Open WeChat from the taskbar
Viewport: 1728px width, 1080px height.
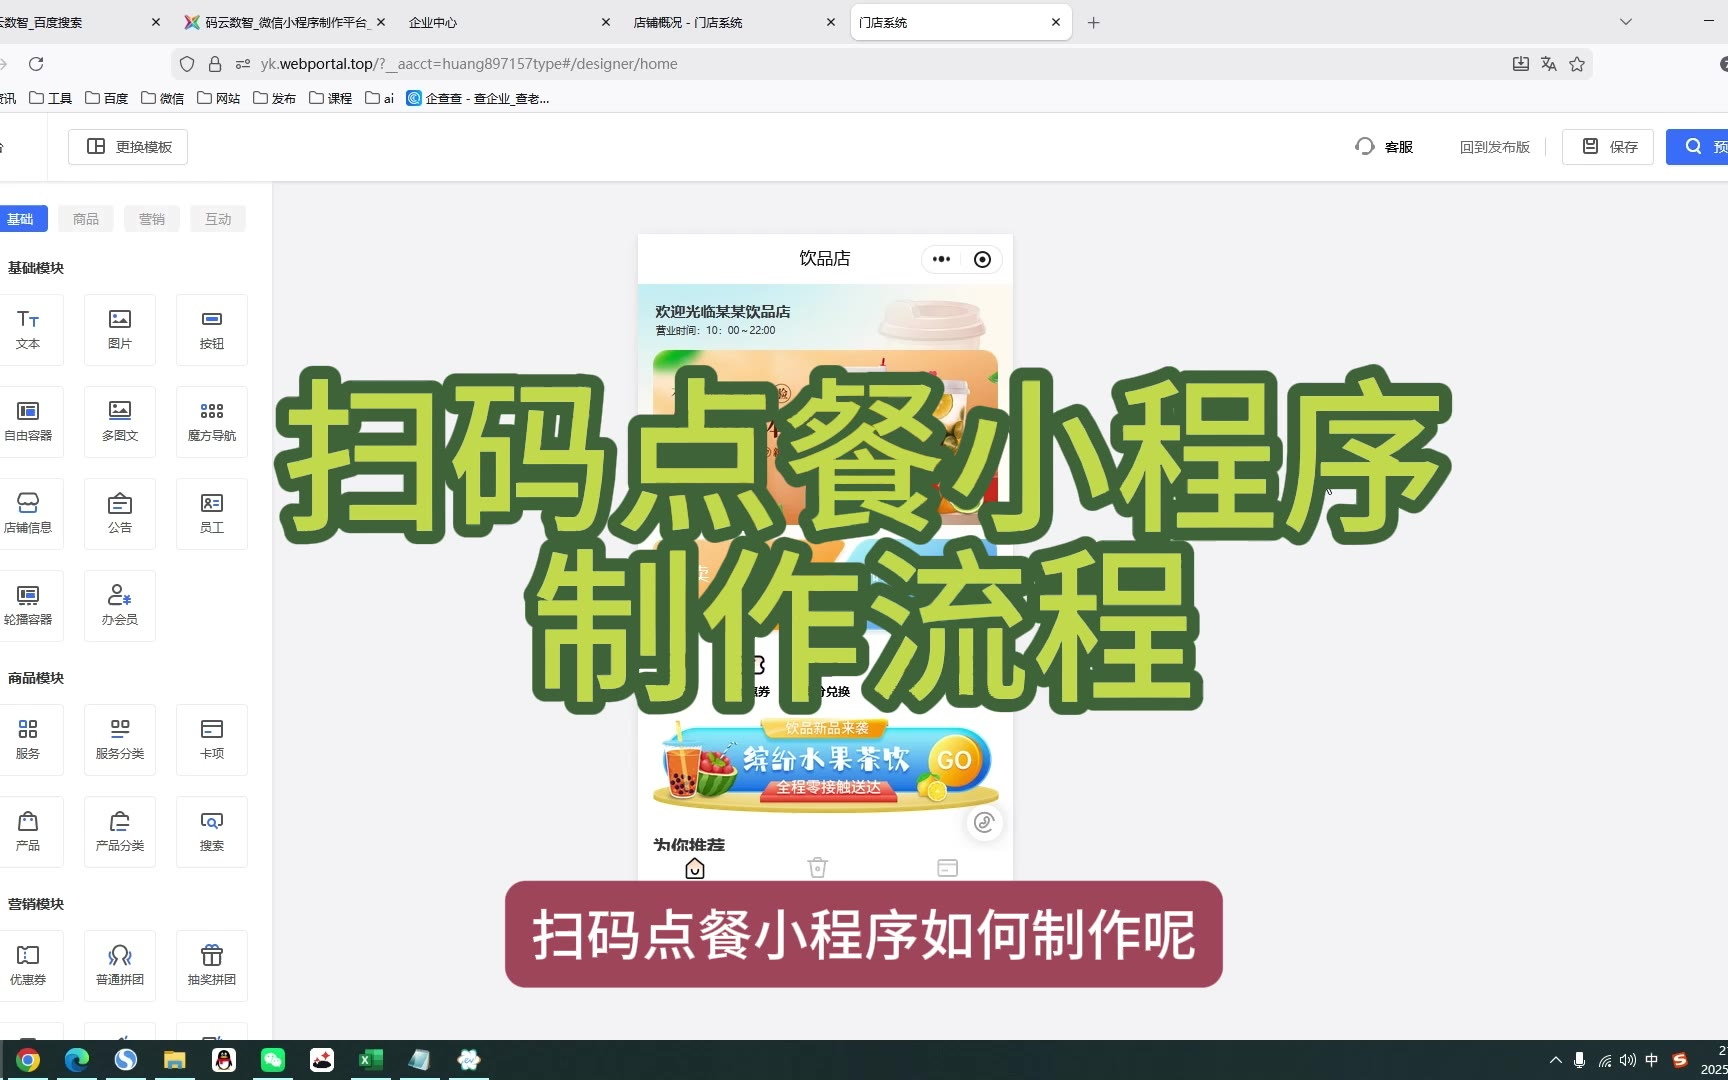[273, 1060]
